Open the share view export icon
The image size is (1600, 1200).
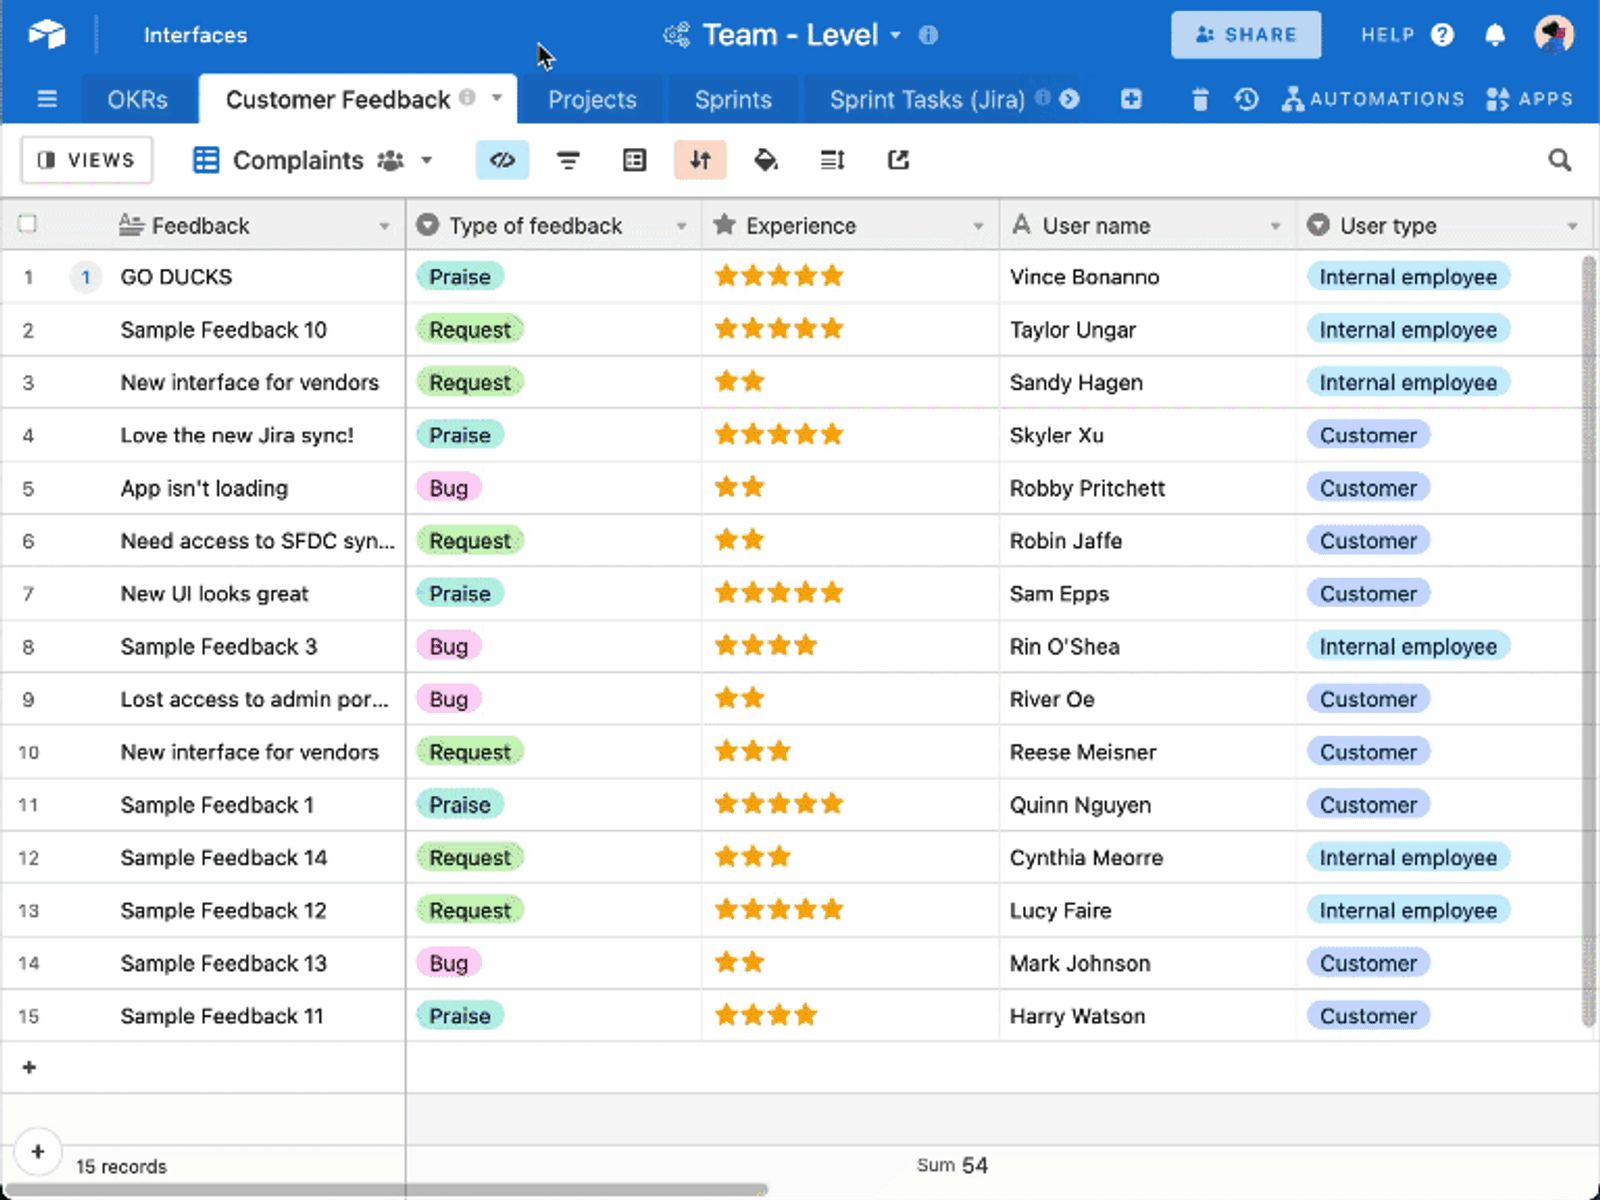898,160
